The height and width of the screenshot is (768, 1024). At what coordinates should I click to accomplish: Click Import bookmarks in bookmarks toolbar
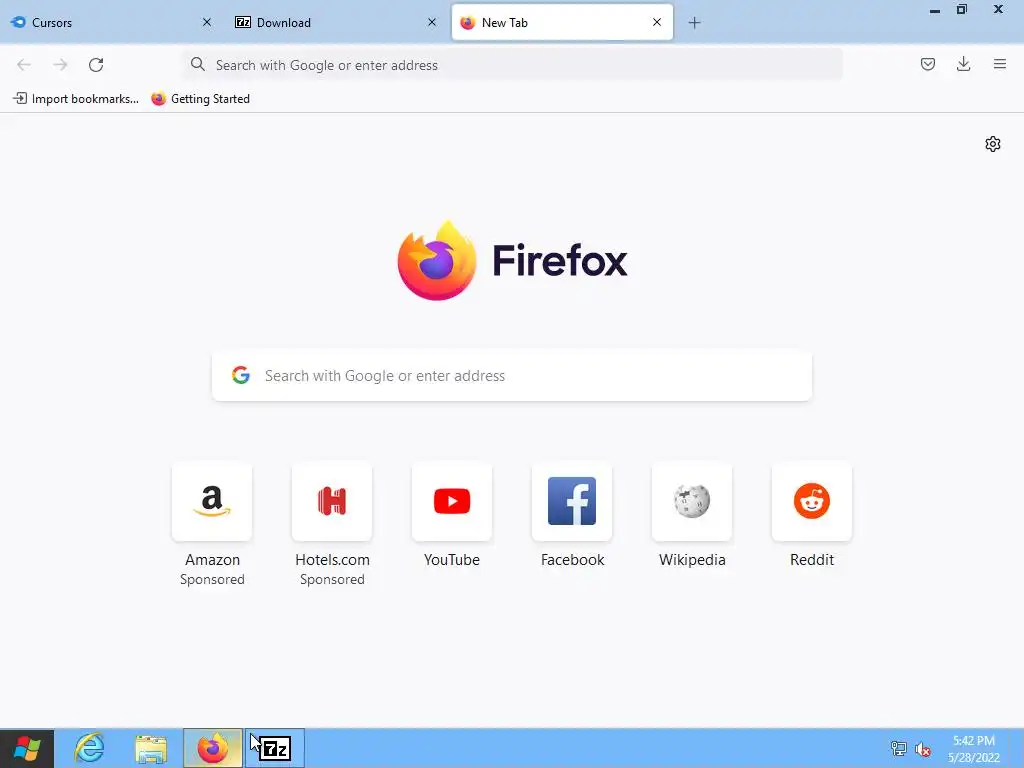click(x=76, y=99)
